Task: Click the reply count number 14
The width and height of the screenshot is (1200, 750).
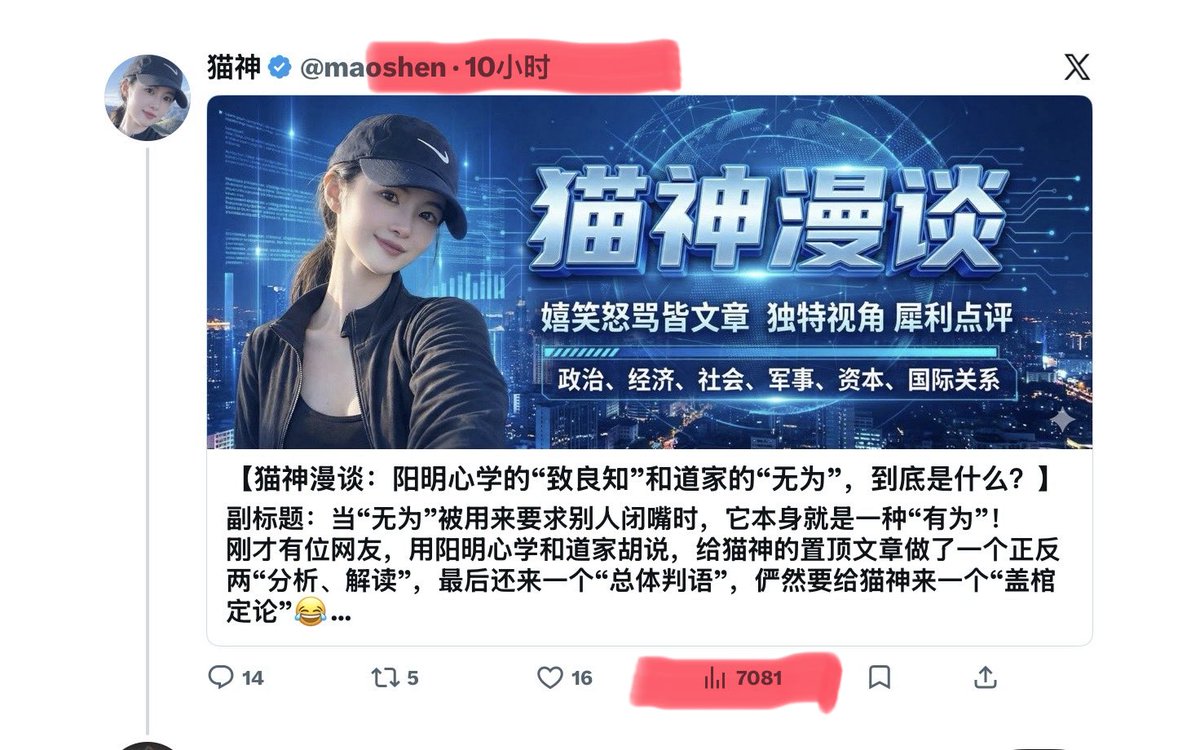Action: click(x=253, y=678)
